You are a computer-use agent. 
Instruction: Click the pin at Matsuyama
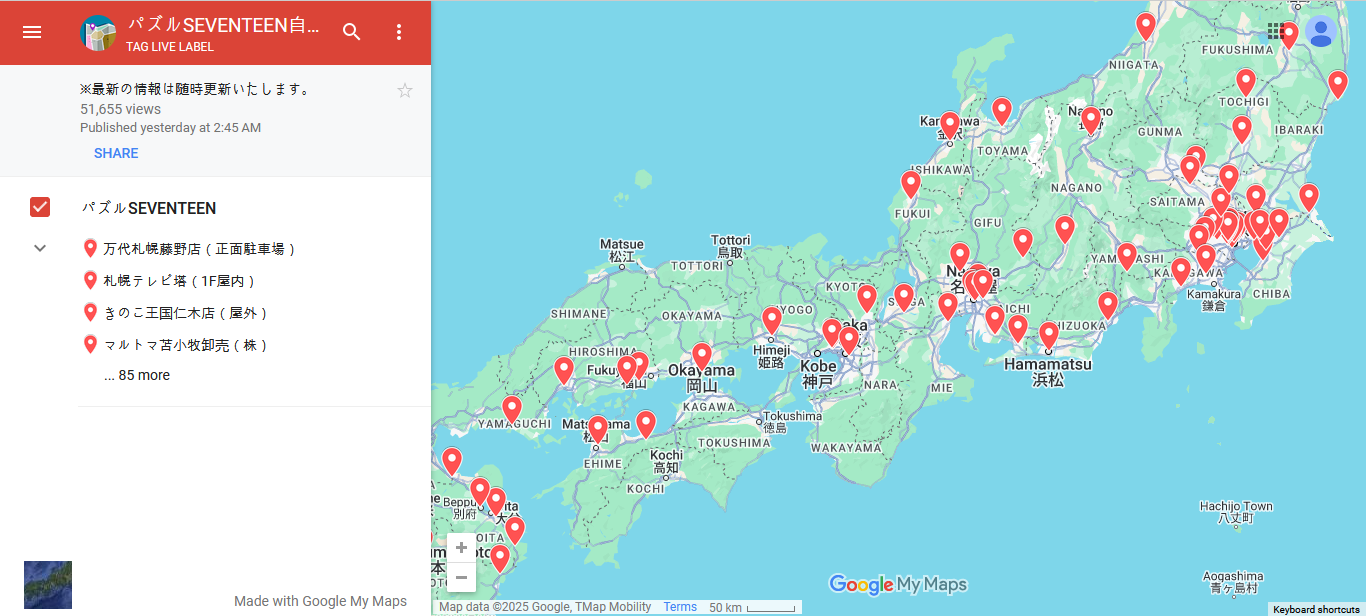click(x=598, y=431)
